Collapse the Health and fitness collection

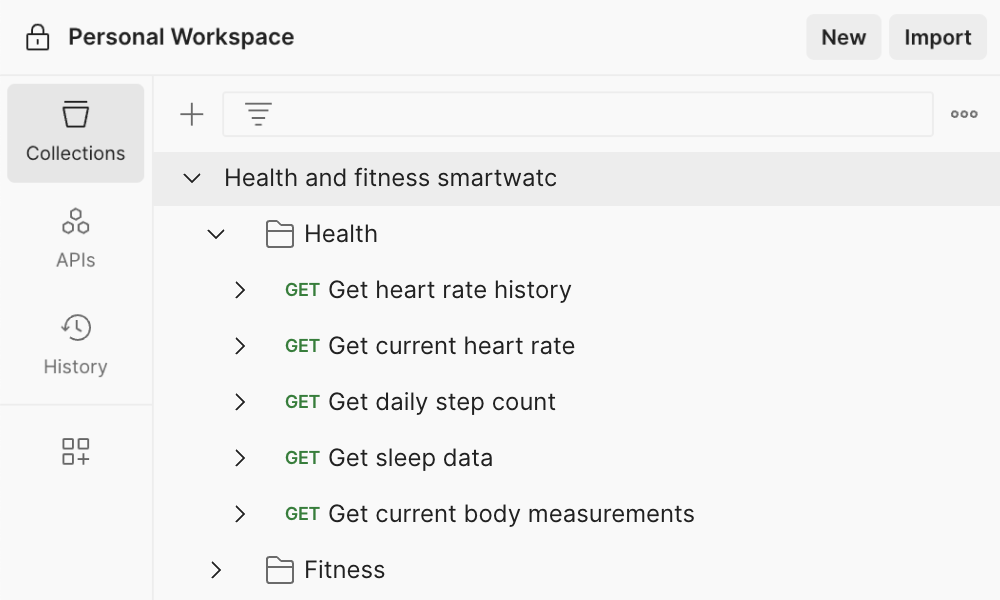coord(192,178)
